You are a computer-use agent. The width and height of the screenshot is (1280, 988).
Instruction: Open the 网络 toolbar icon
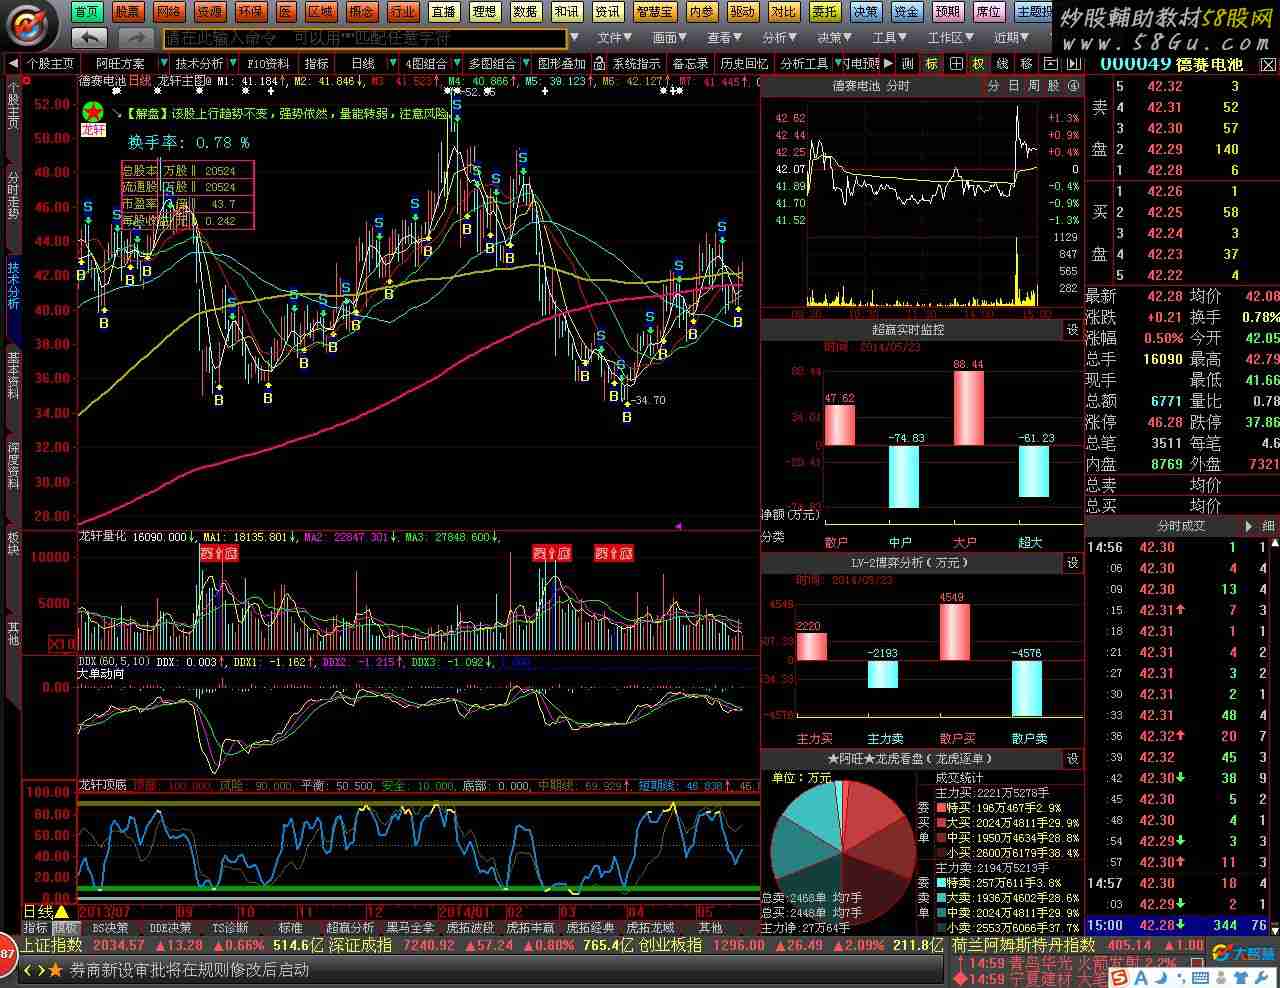[169, 12]
